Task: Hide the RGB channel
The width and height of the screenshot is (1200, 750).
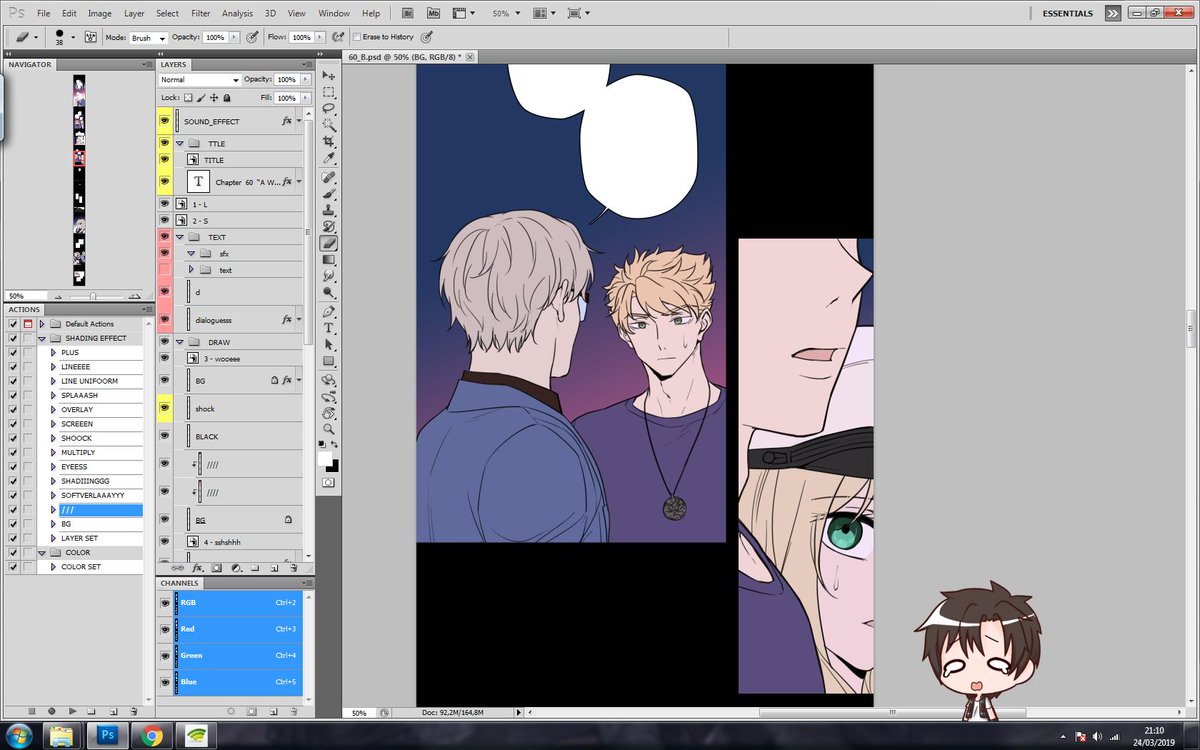Action: point(165,603)
